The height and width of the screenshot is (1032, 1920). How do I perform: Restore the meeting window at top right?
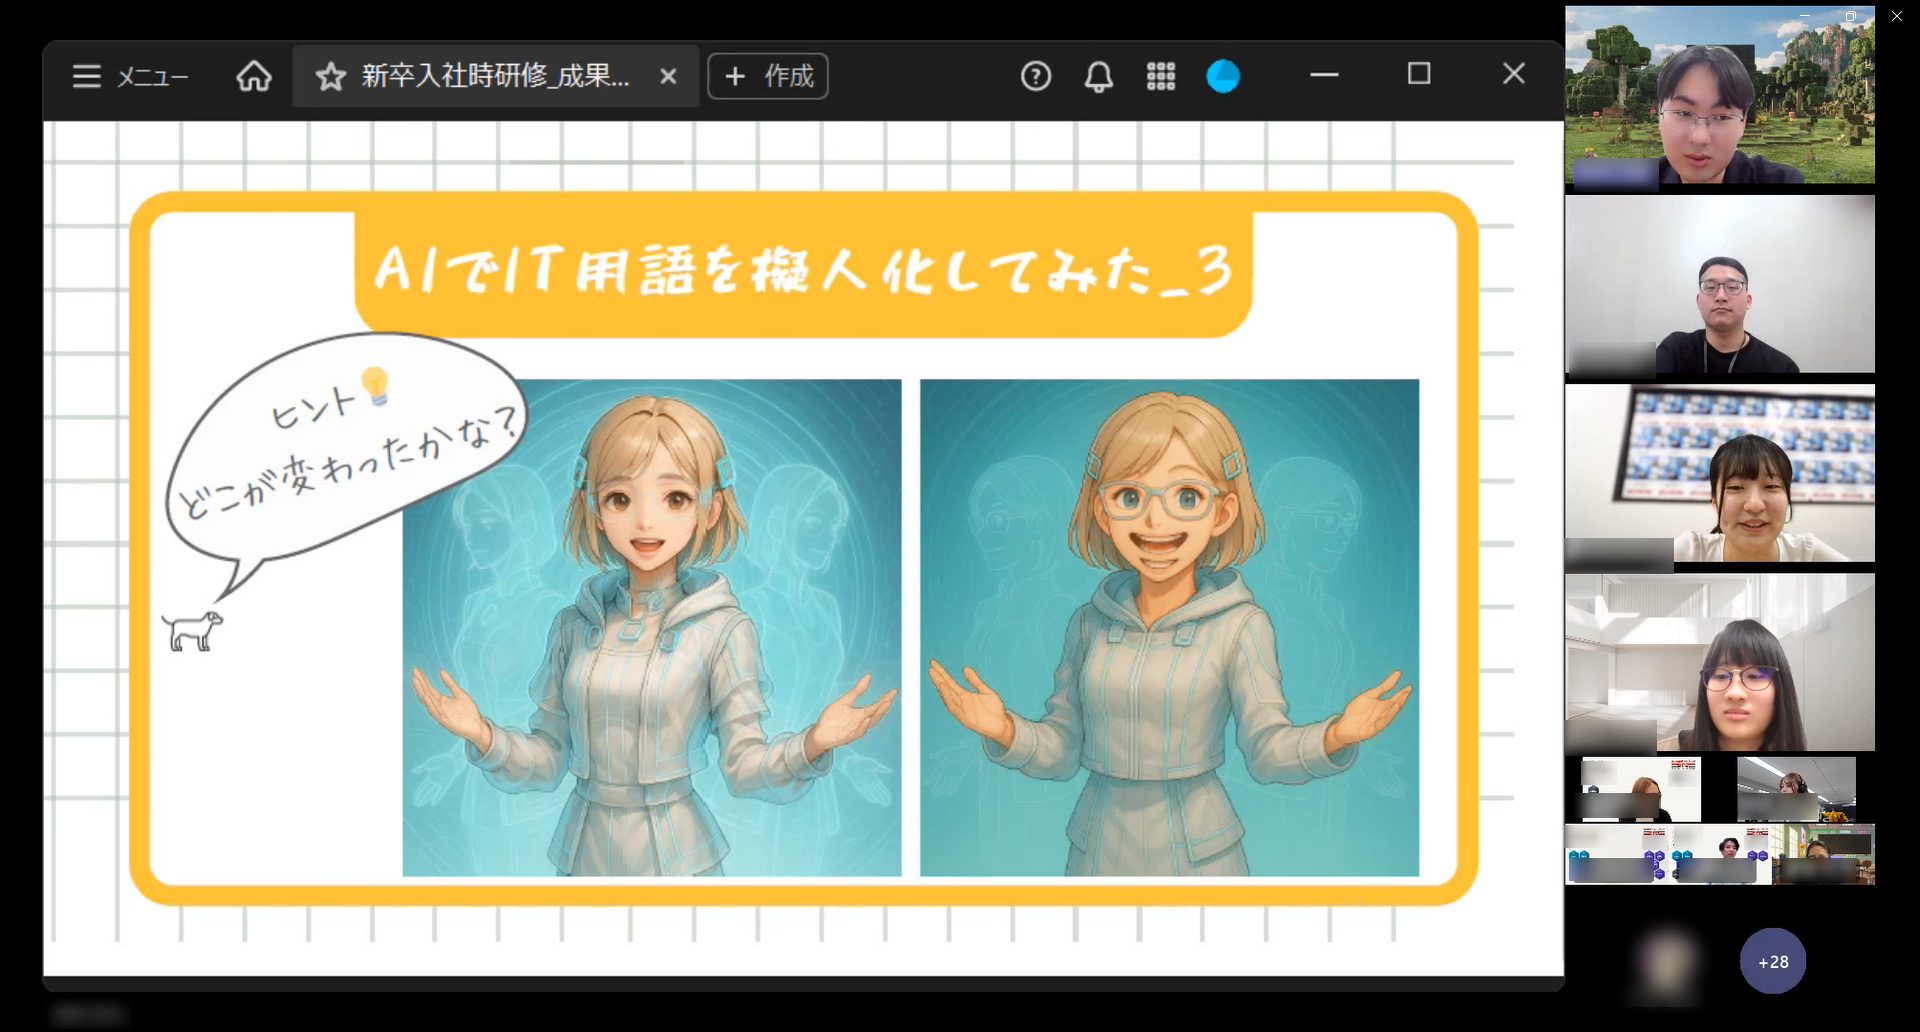pos(1850,16)
